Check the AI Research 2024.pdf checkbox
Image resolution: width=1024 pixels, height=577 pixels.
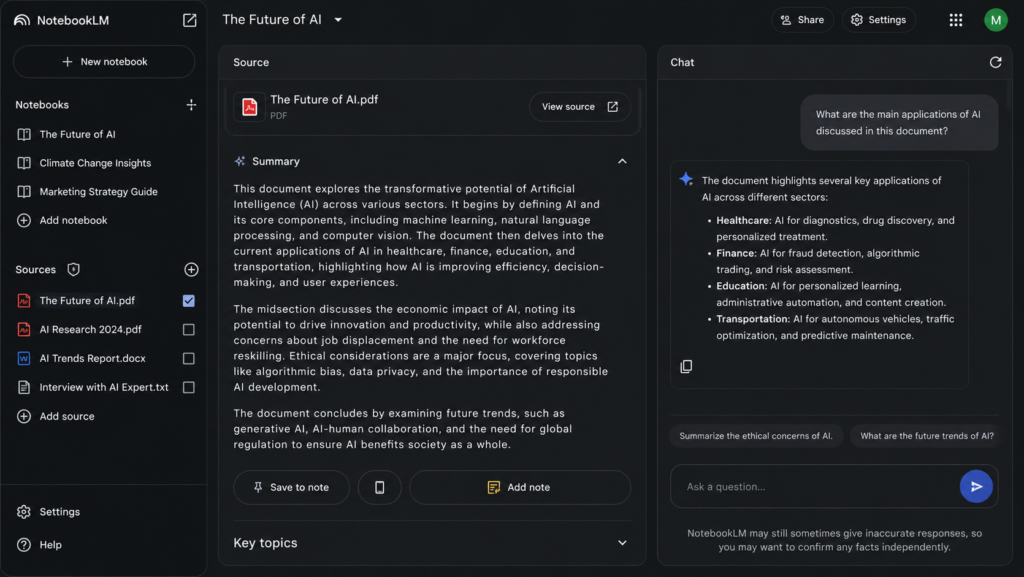tap(189, 329)
